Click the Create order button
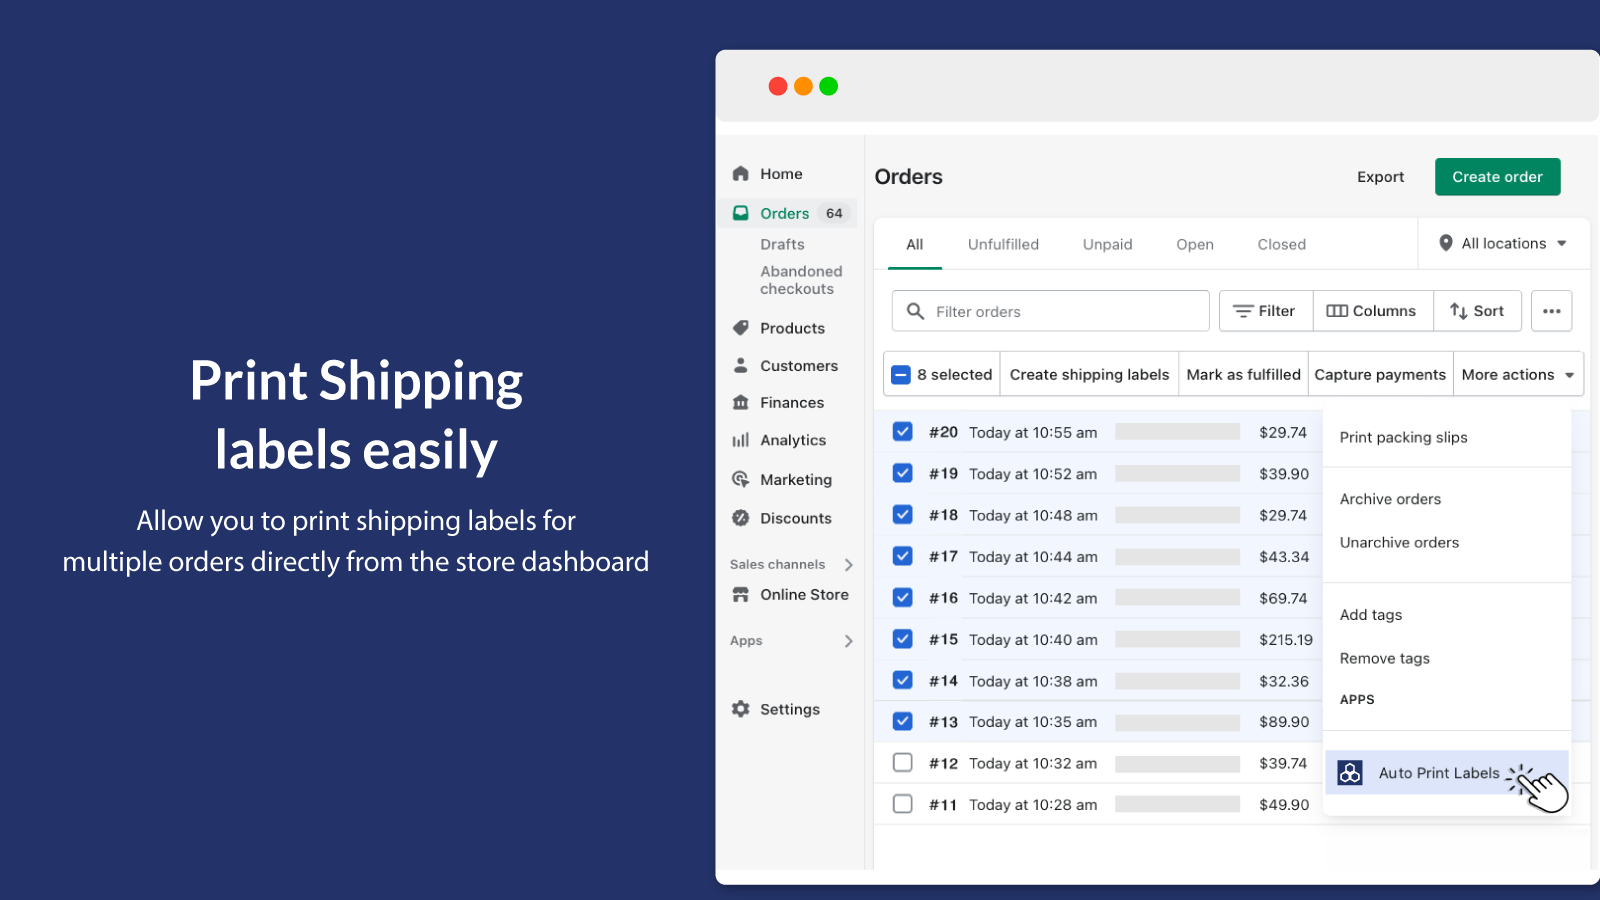This screenshot has height=900, width=1600. coord(1497,176)
